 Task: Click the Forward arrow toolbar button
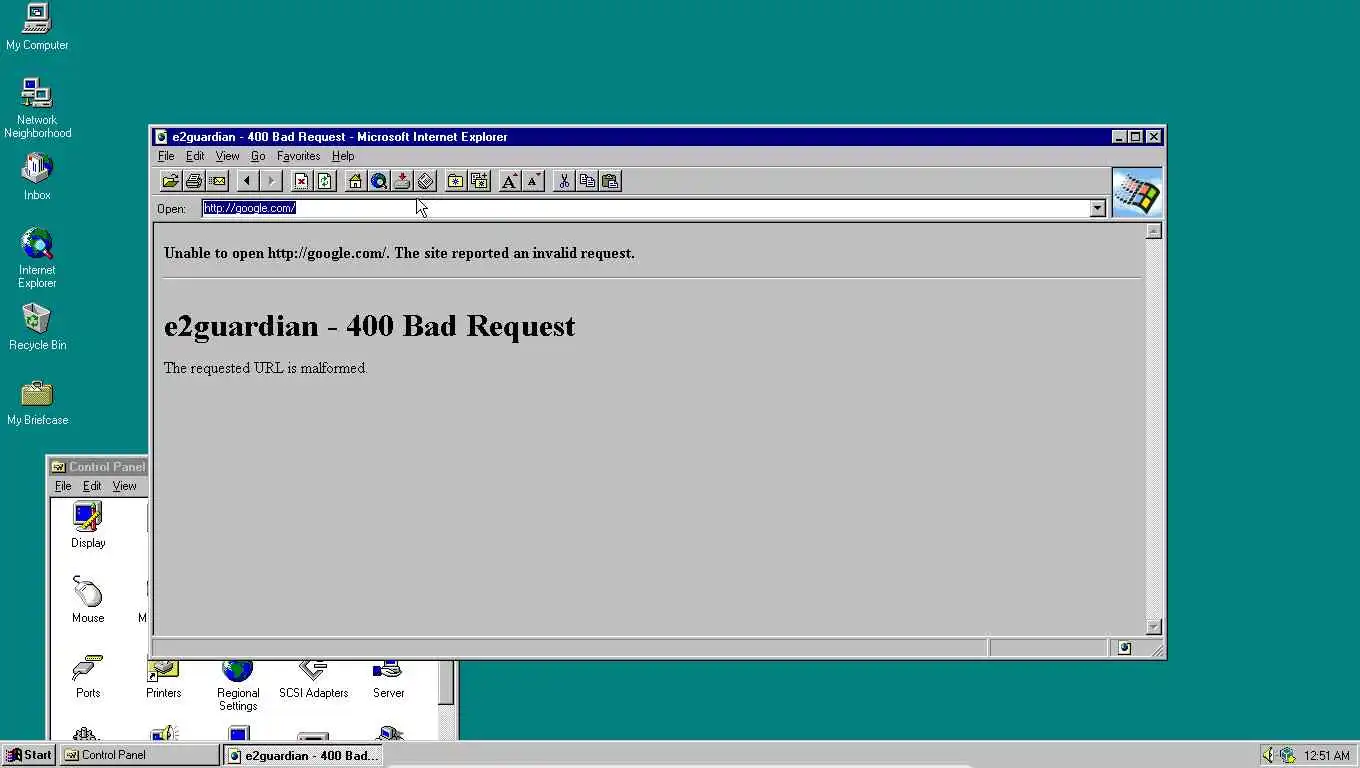pos(271,181)
